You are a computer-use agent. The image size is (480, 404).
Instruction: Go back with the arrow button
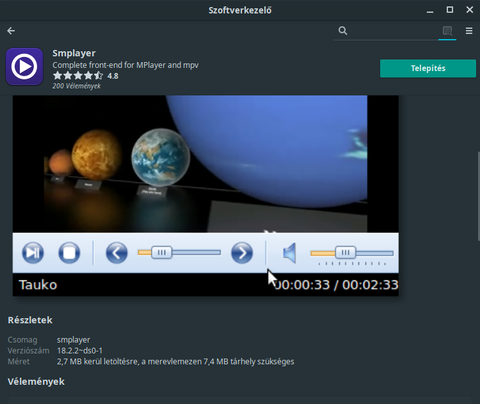point(11,31)
